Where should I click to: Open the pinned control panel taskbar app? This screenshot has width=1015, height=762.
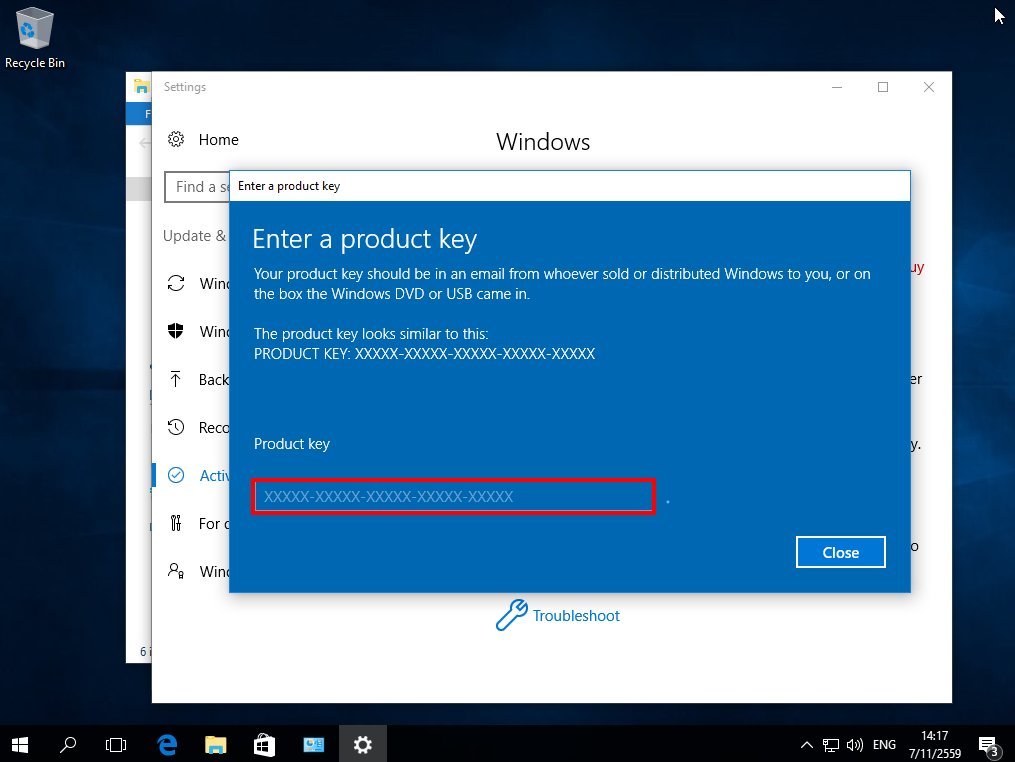[x=314, y=745]
